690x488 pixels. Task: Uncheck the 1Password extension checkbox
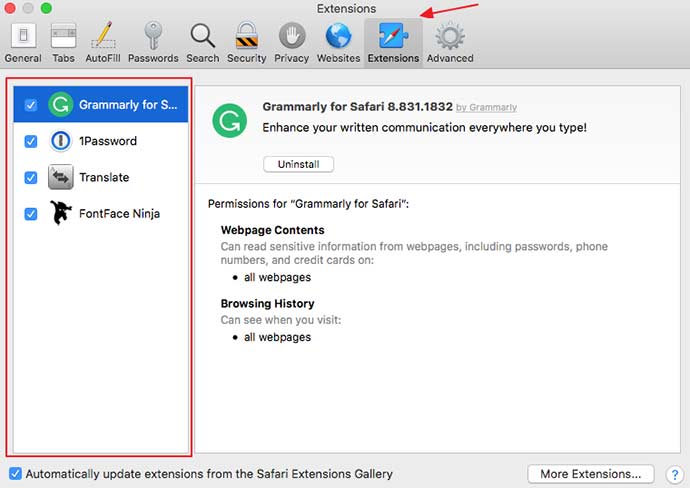pos(31,141)
